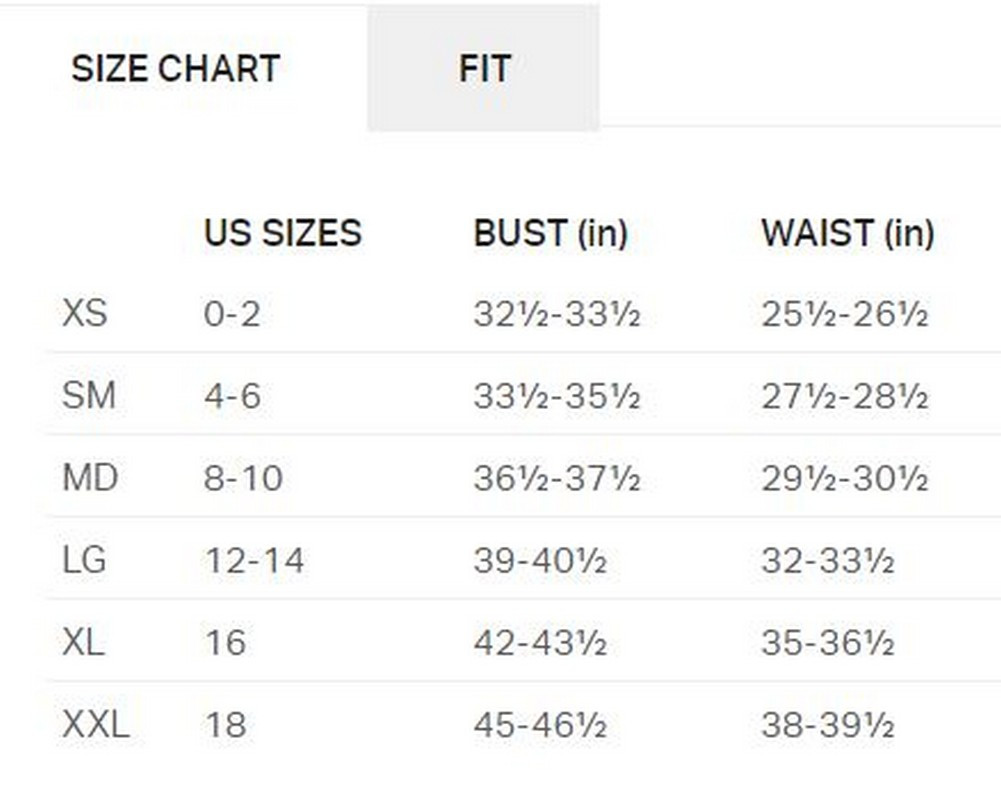This screenshot has height=805, width=1001.
Task: Select the LG row label
Action: pyautogui.click(x=84, y=560)
